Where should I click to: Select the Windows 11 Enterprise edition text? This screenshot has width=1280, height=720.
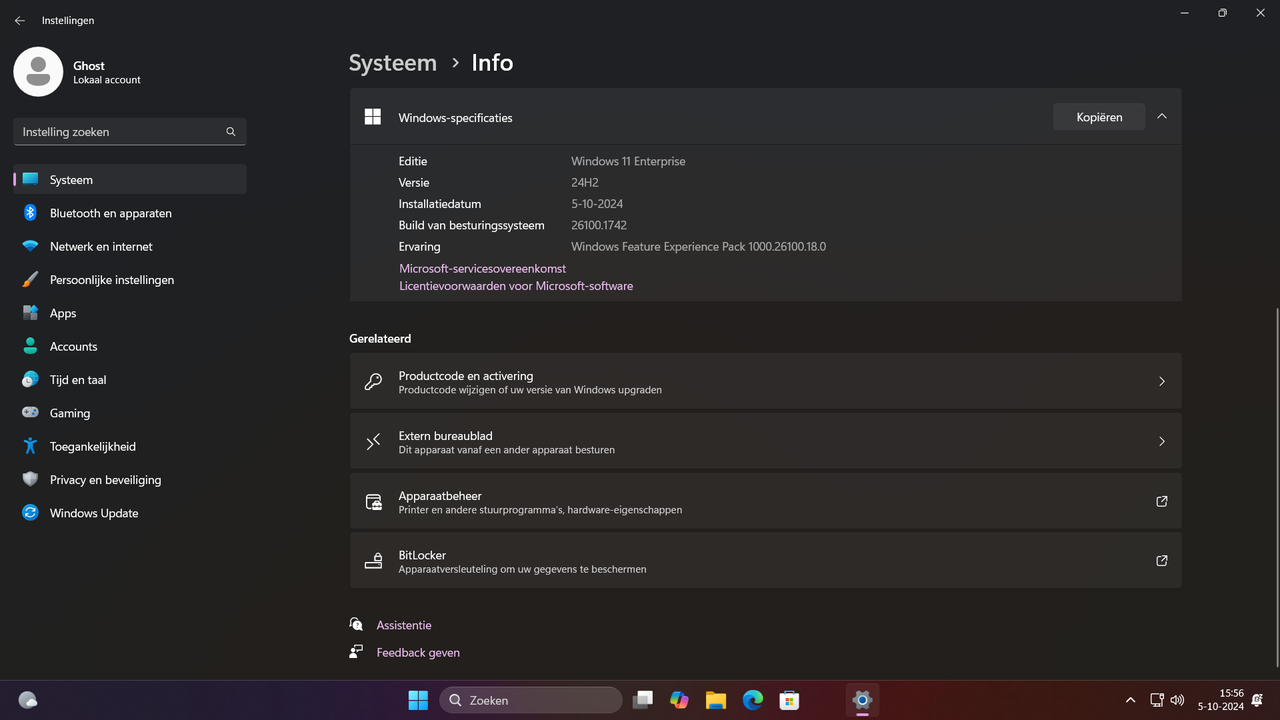point(628,161)
